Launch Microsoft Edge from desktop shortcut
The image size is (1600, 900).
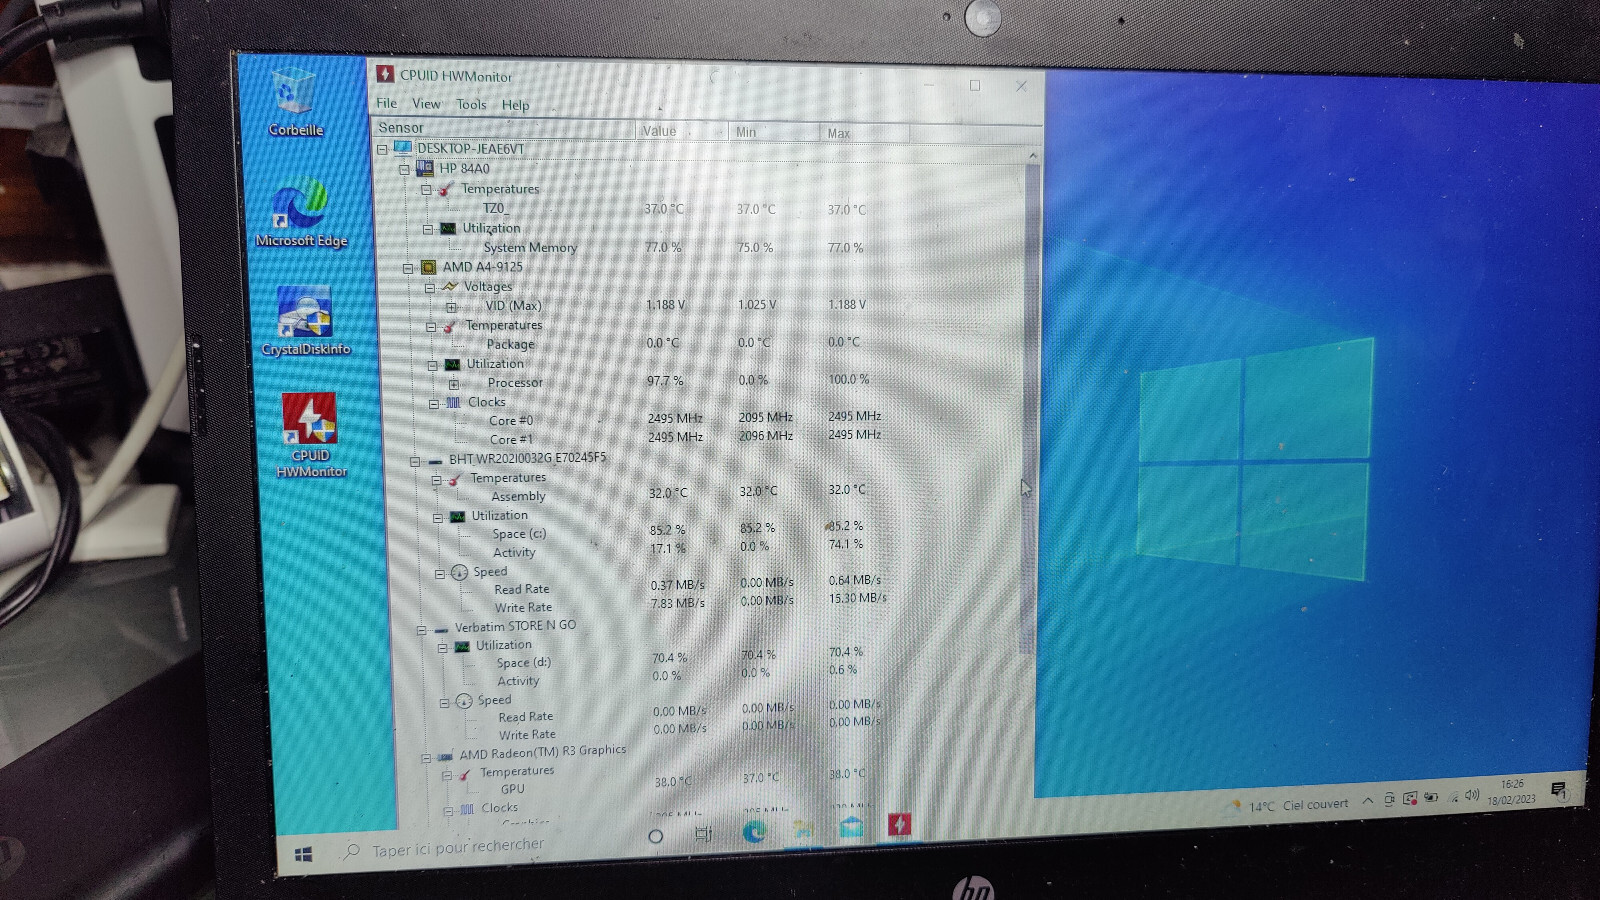tap(300, 212)
